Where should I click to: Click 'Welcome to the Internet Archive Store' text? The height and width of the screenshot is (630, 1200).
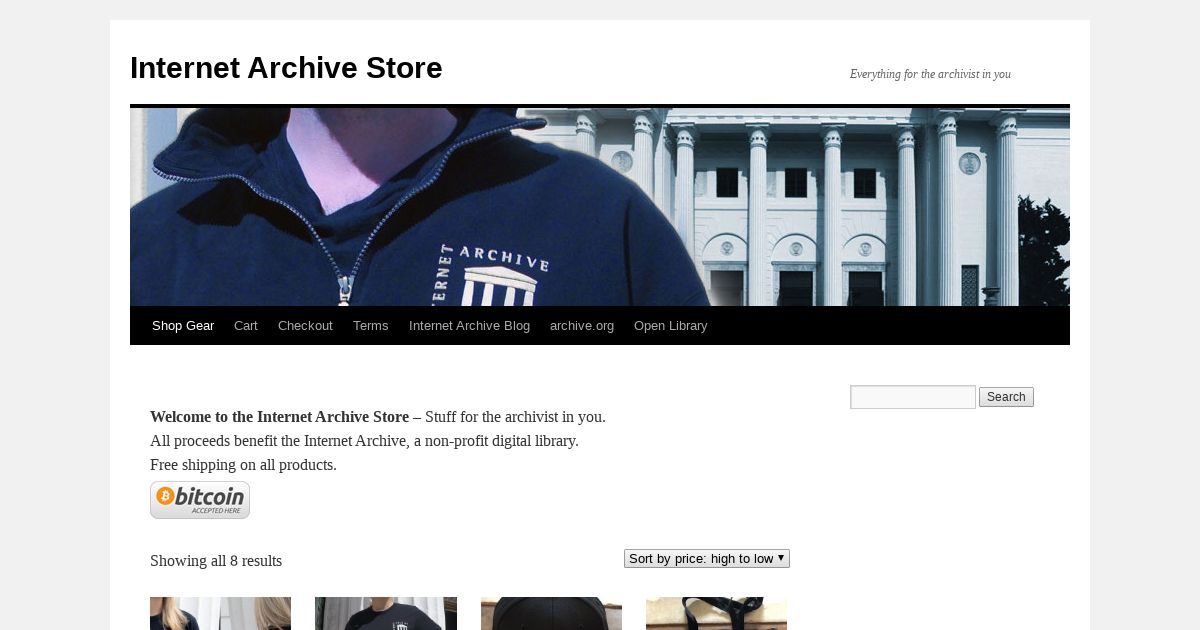click(x=279, y=417)
